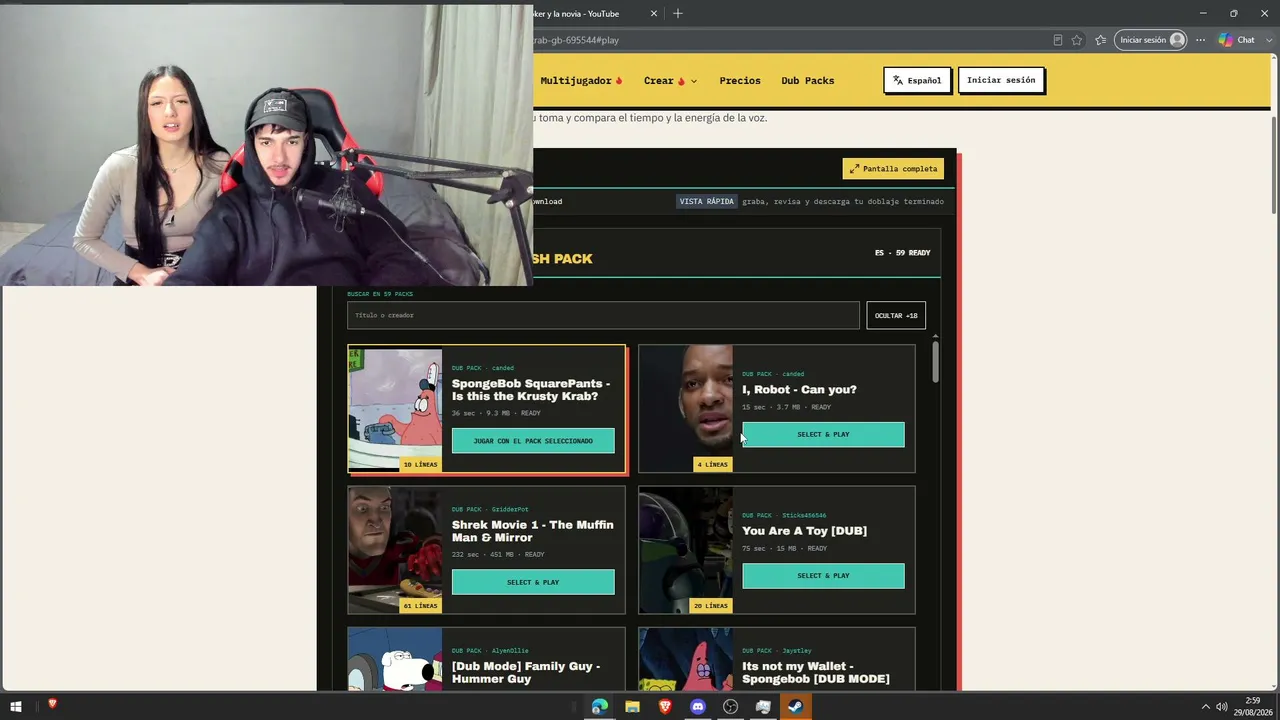Open Microsoft Edge from the taskbar

click(599, 707)
